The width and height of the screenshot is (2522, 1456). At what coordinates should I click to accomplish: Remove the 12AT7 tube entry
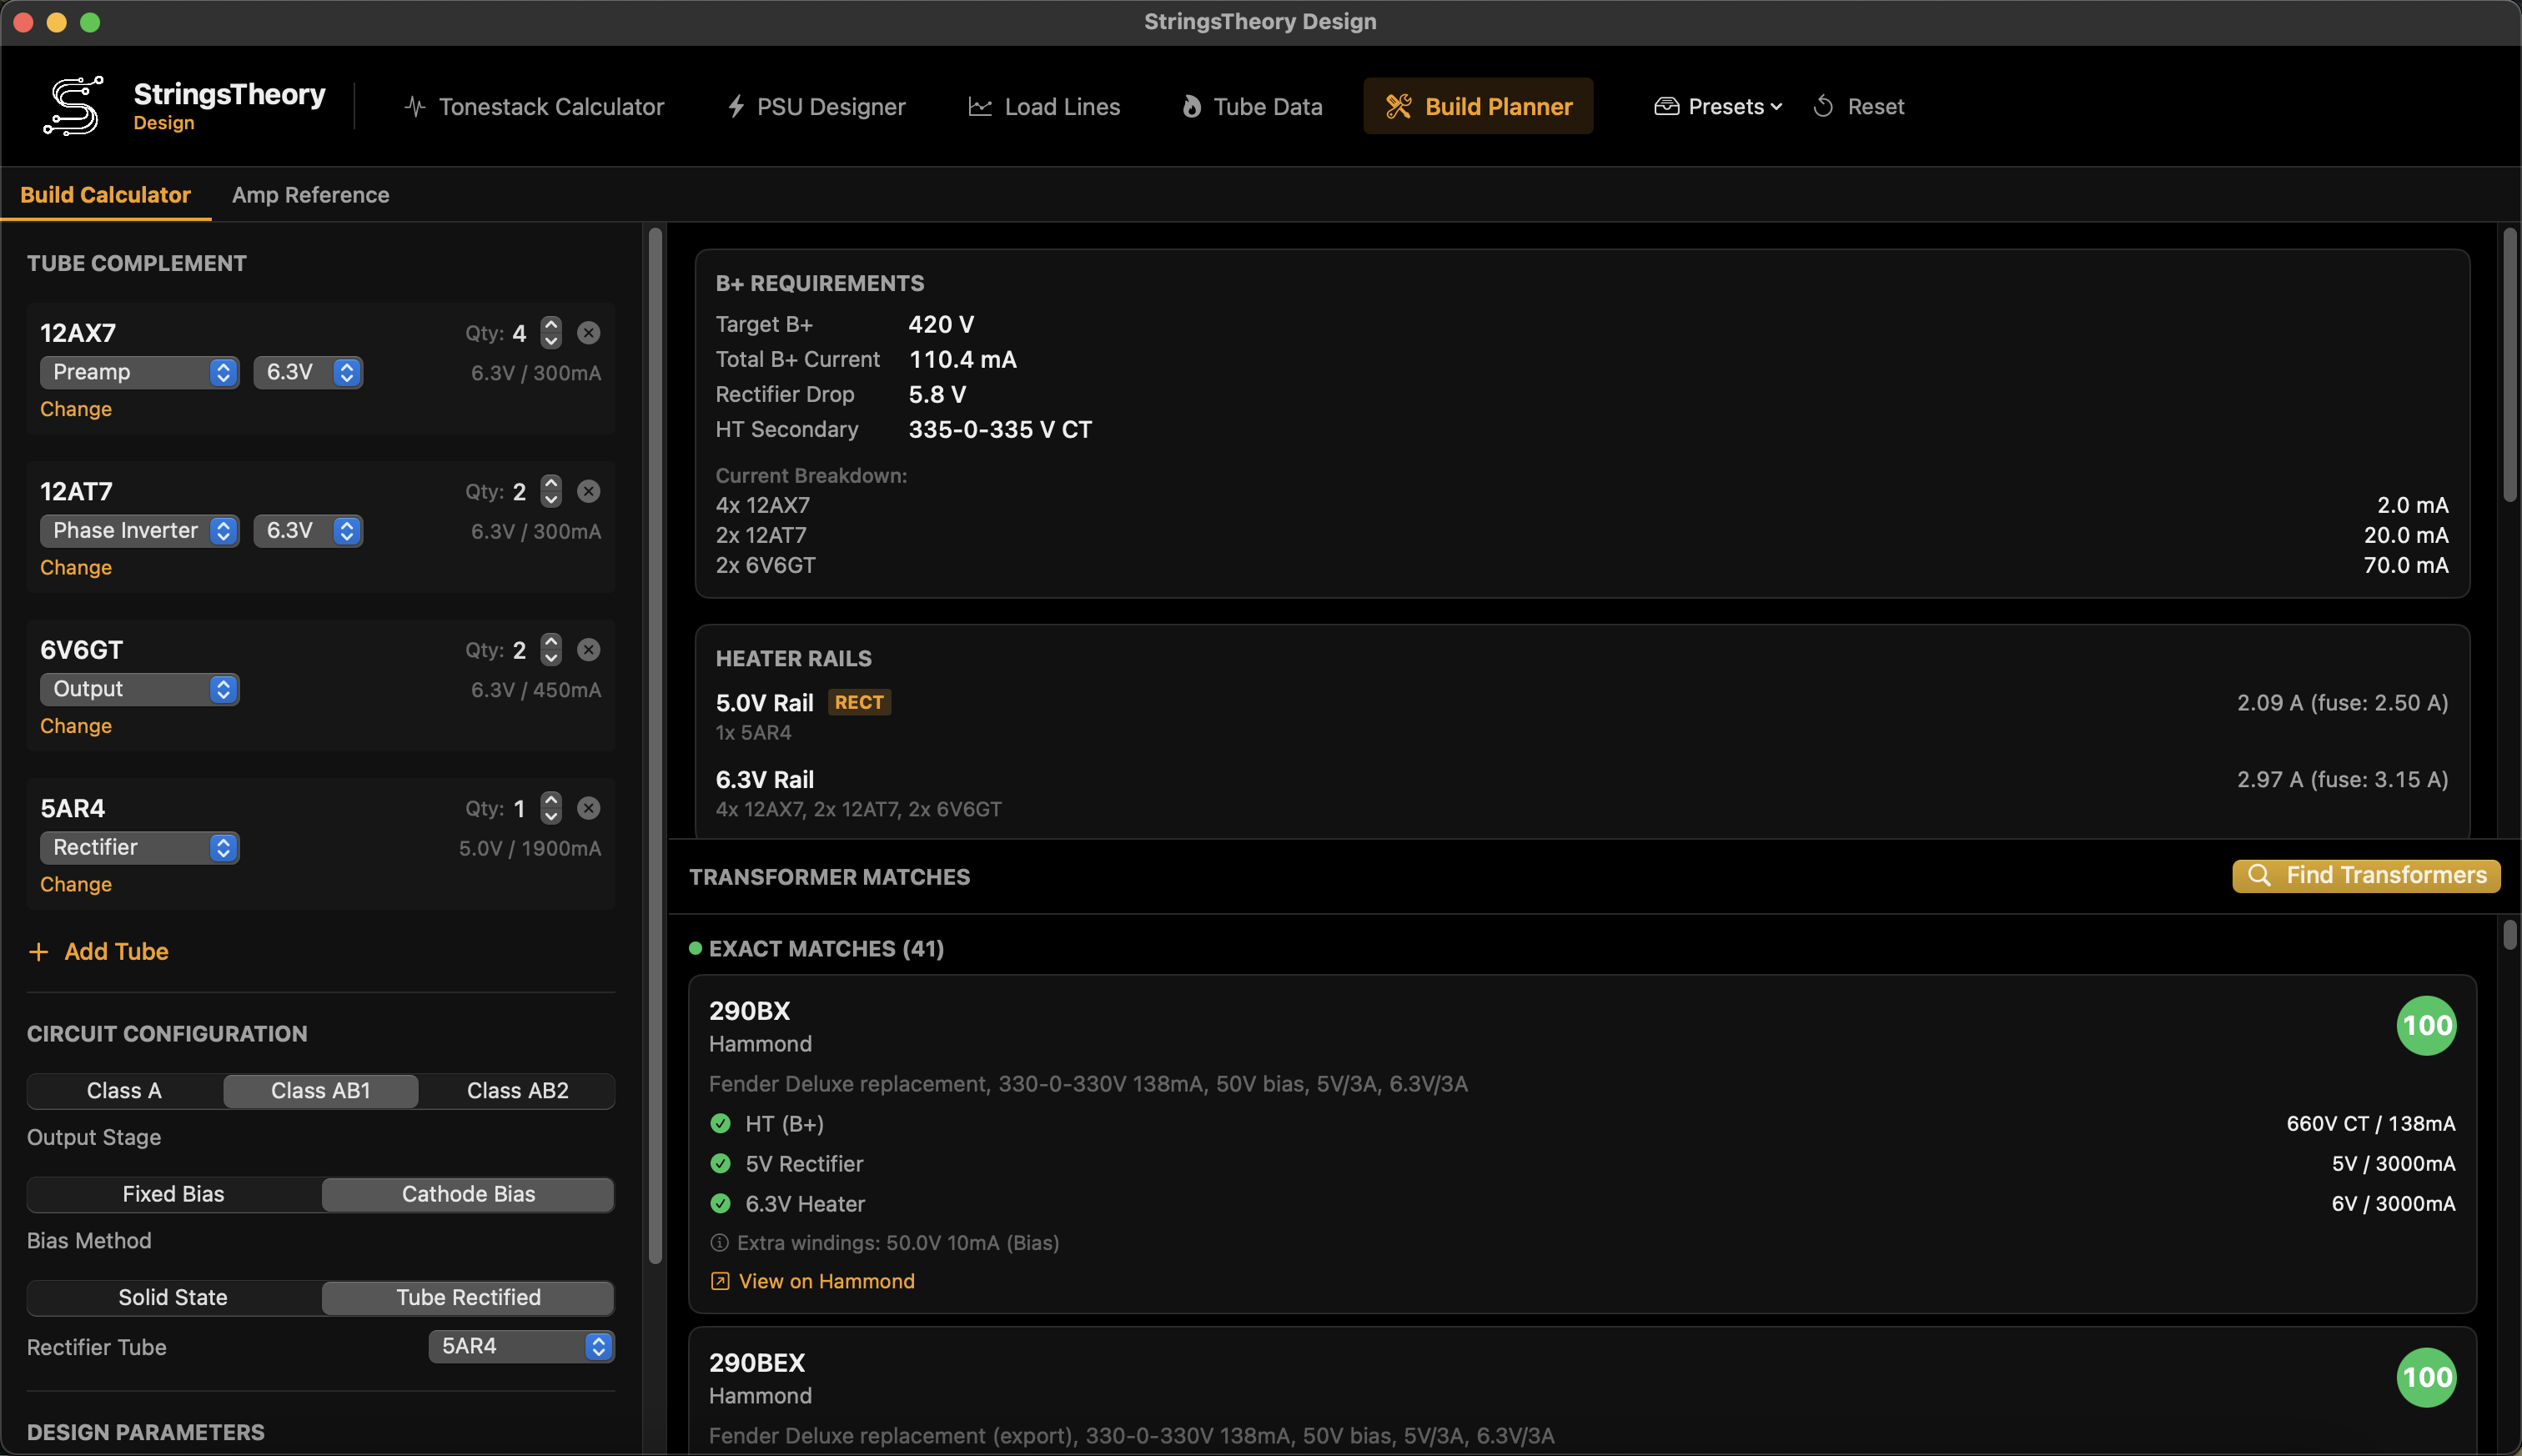pos(589,491)
